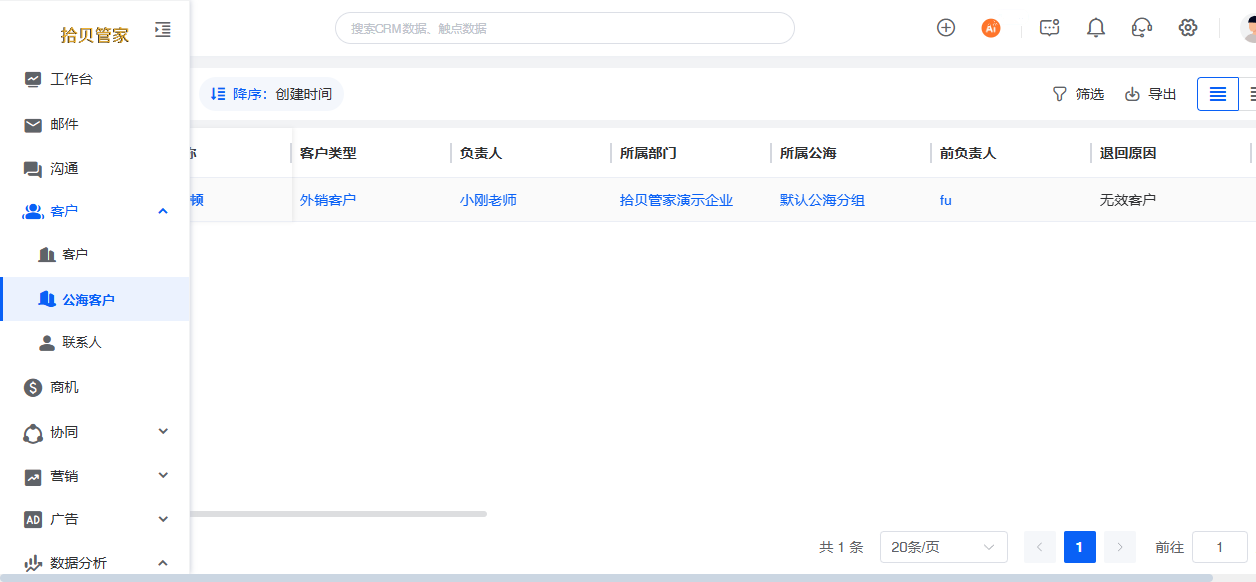
Task: Click the 所属公海 column header
Action: [808, 153]
